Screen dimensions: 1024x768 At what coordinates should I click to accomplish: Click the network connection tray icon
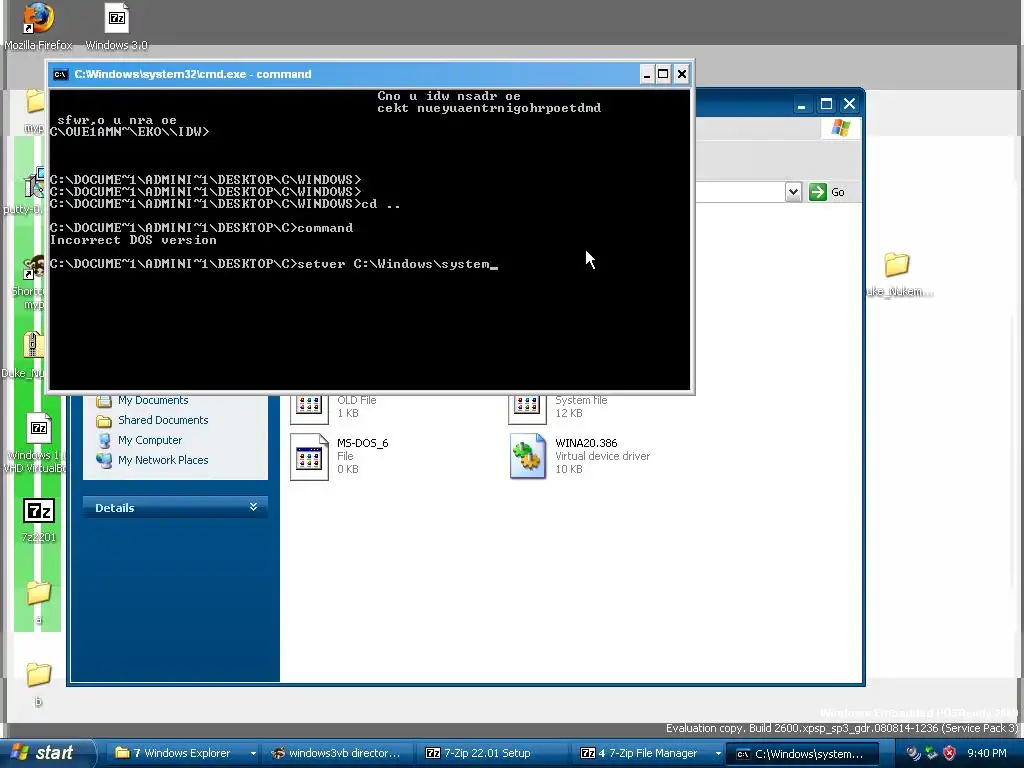[x=931, y=754]
